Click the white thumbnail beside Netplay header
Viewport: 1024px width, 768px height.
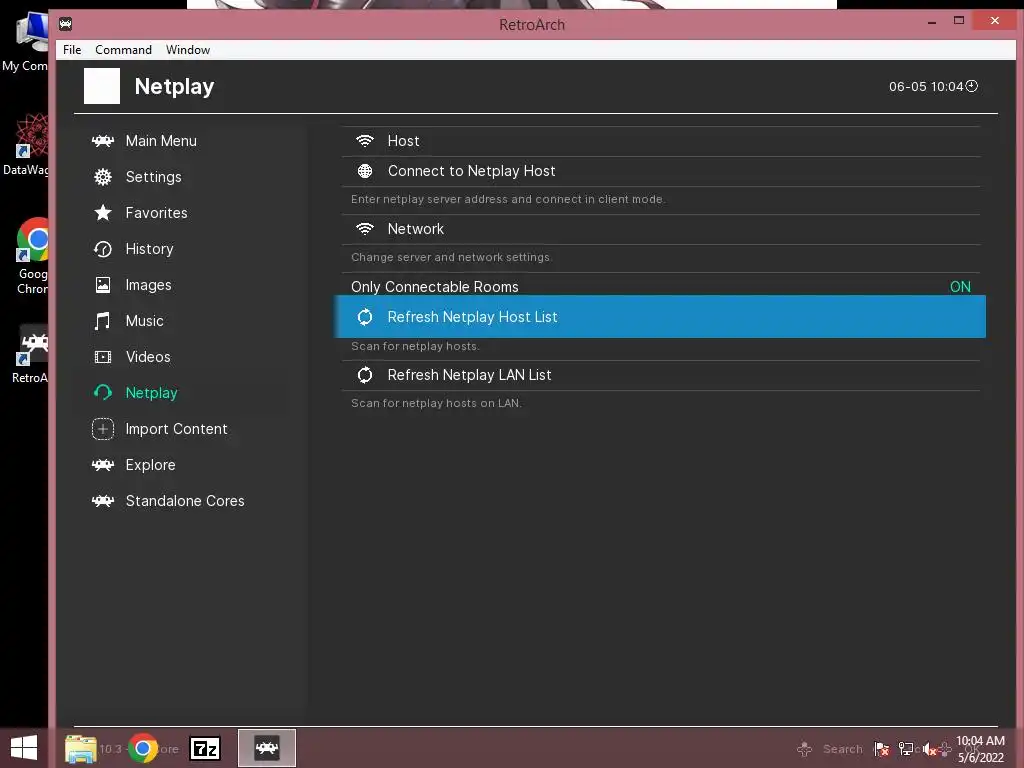pyautogui.click(x=102, y=86)
